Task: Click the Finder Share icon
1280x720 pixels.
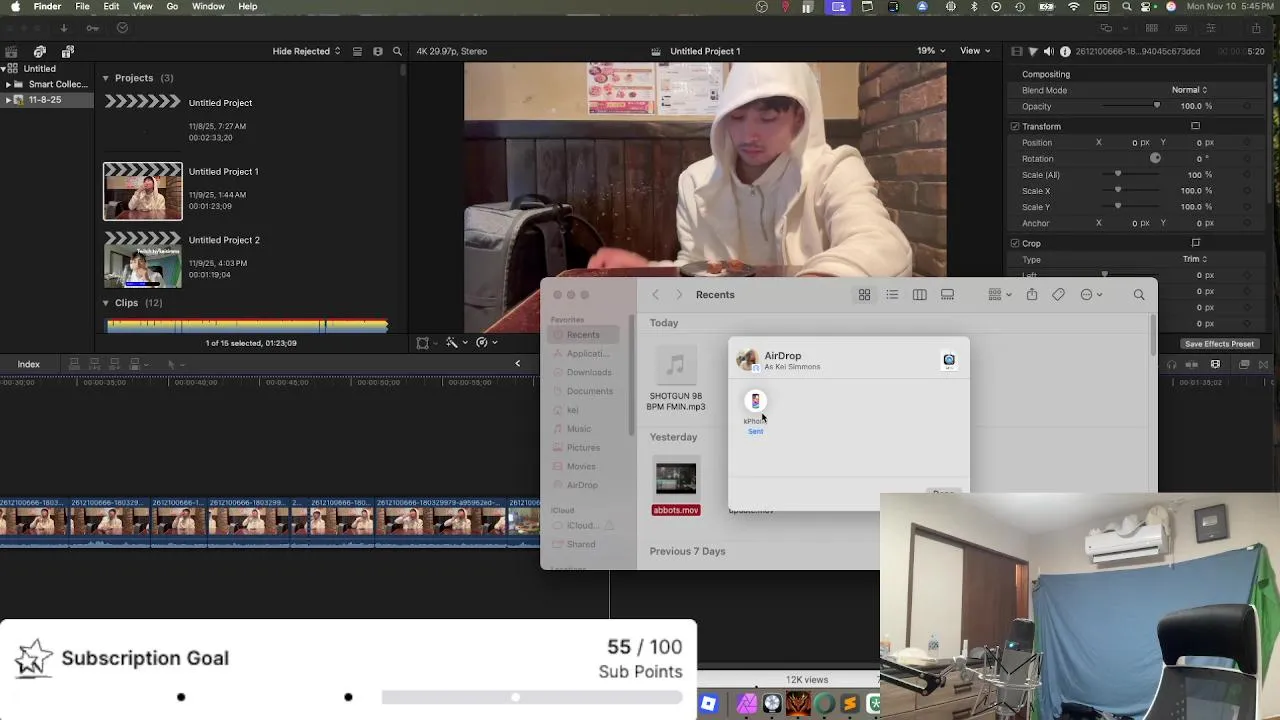Action: point(1032,295)
